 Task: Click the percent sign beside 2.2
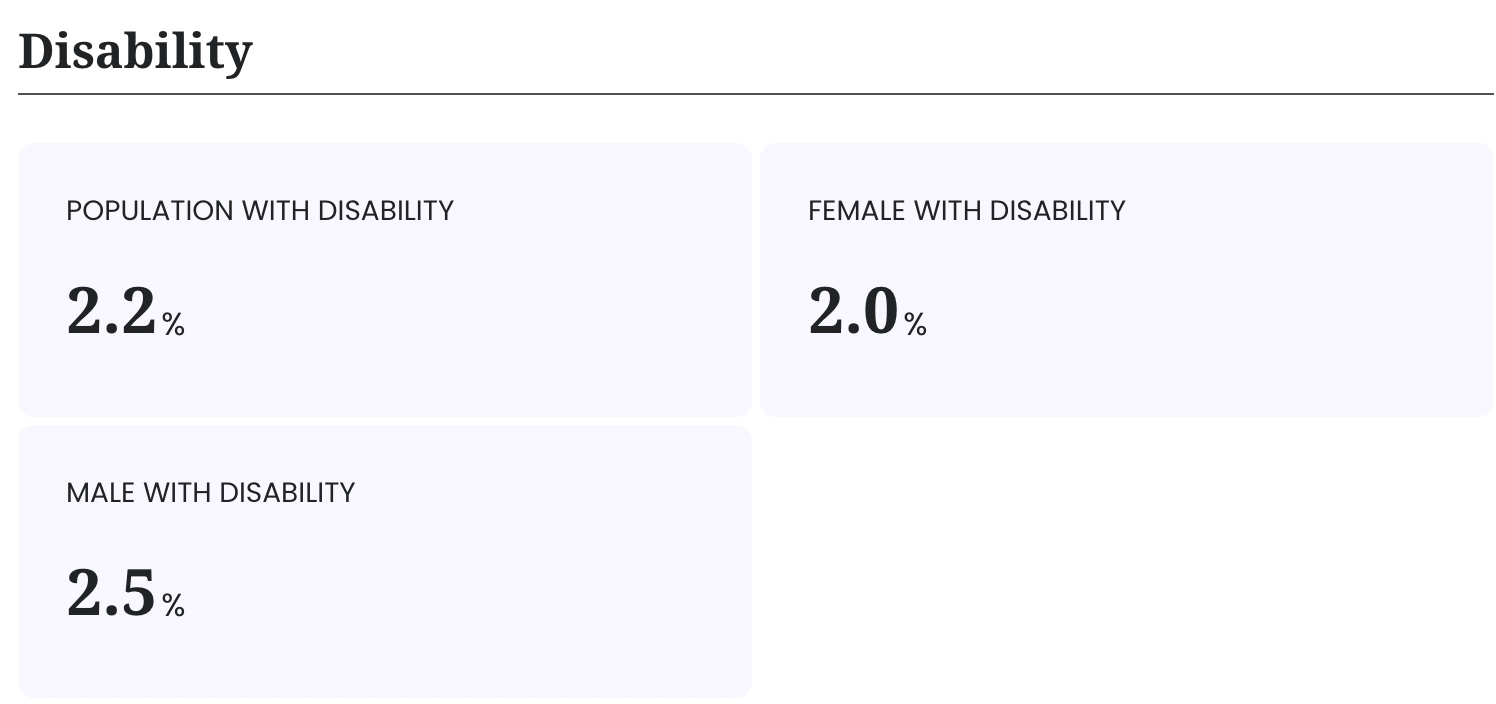coord(174,324)
